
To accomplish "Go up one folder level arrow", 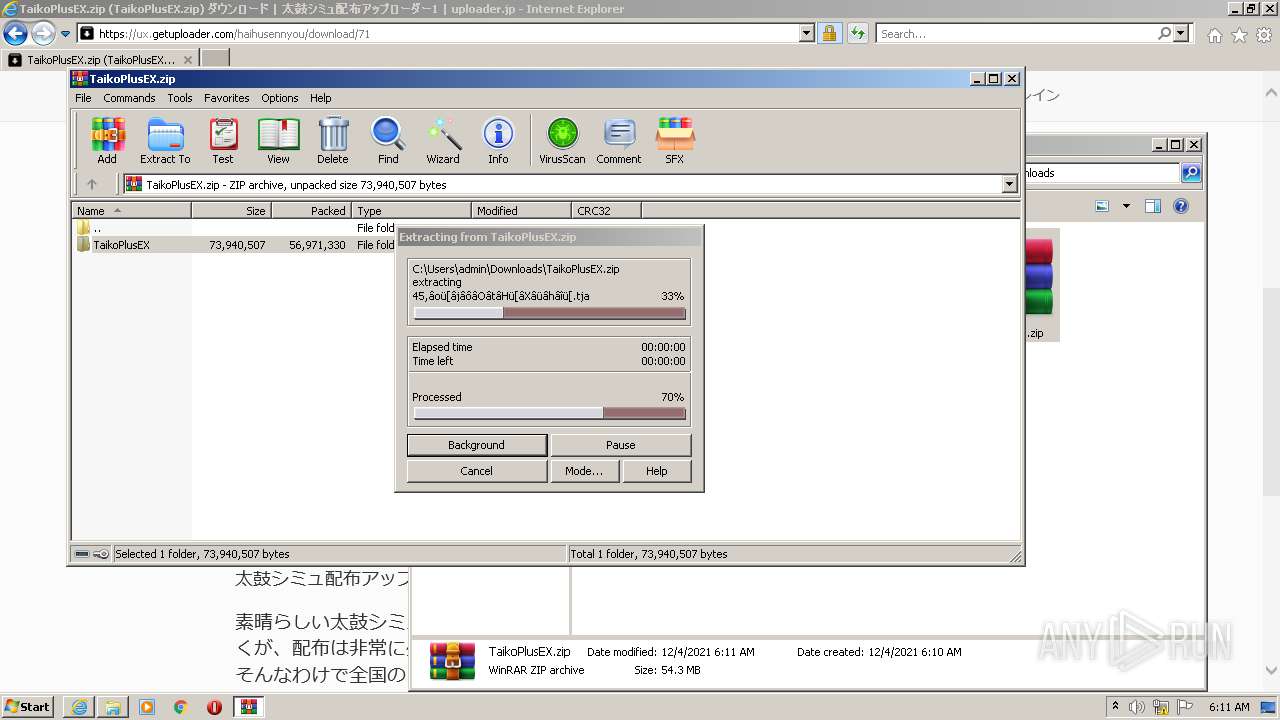I will tap(92, 184).
